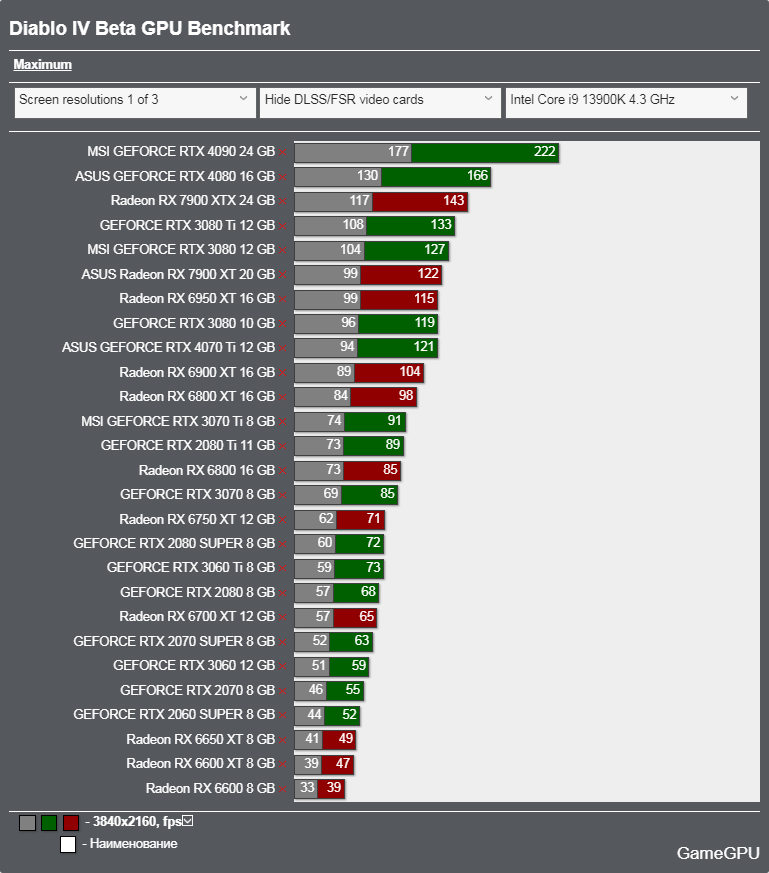Viewport: 769px width, 873px height.
Task: Click the MSI GEFORCE RTX 4090 24 GB label
Action: 181,151
